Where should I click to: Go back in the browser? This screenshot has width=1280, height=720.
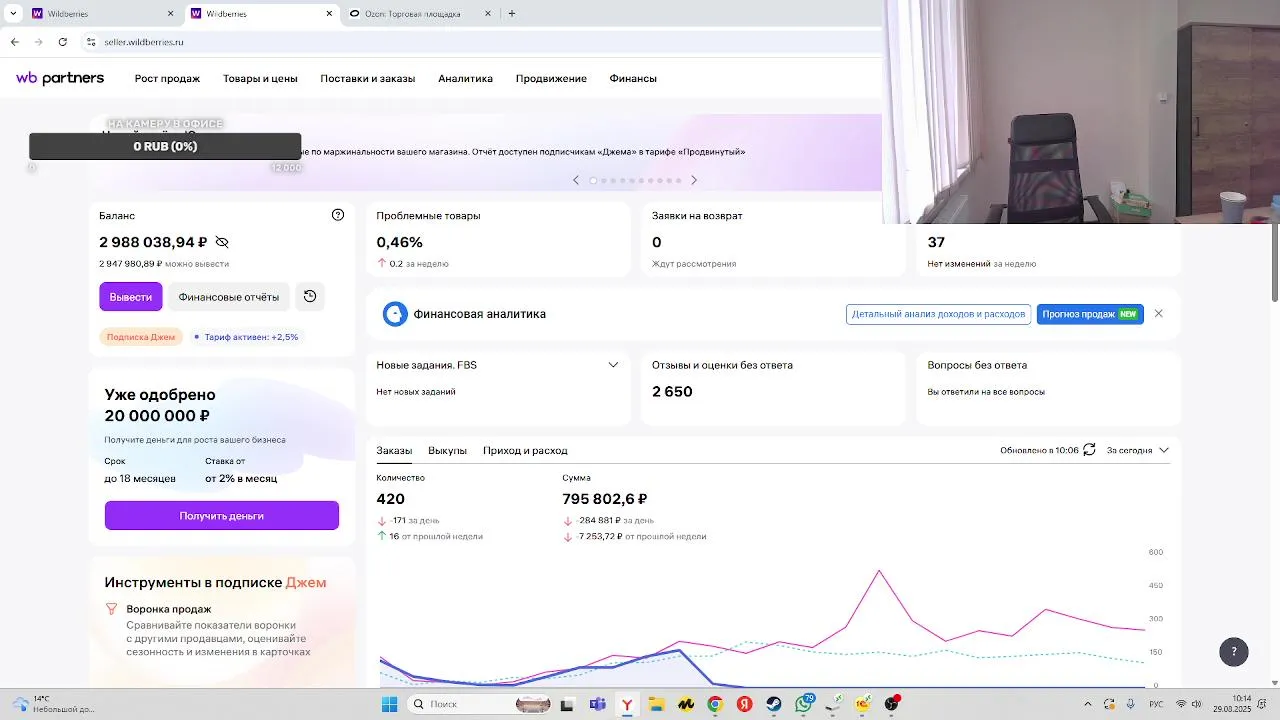tap(14, 42)
